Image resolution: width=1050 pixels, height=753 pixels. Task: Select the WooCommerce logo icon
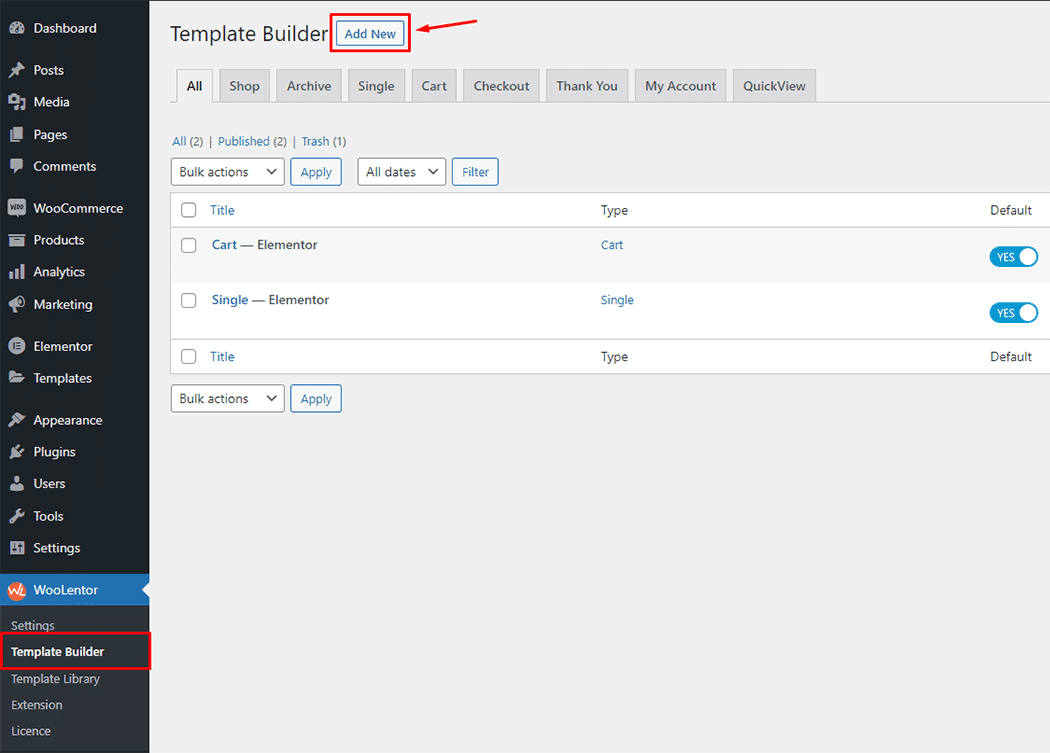click(17, 209)
